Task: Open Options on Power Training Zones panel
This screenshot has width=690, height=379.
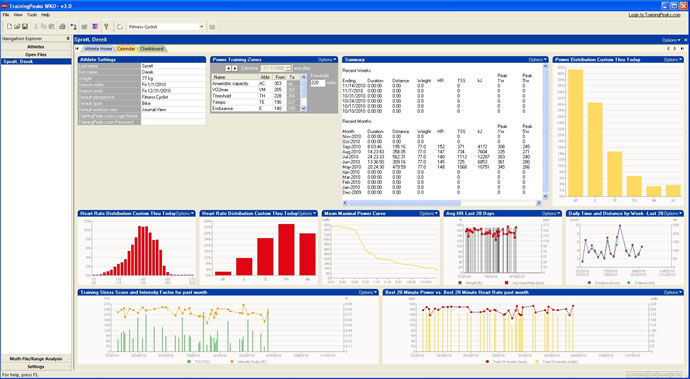Action: (327, 59)
